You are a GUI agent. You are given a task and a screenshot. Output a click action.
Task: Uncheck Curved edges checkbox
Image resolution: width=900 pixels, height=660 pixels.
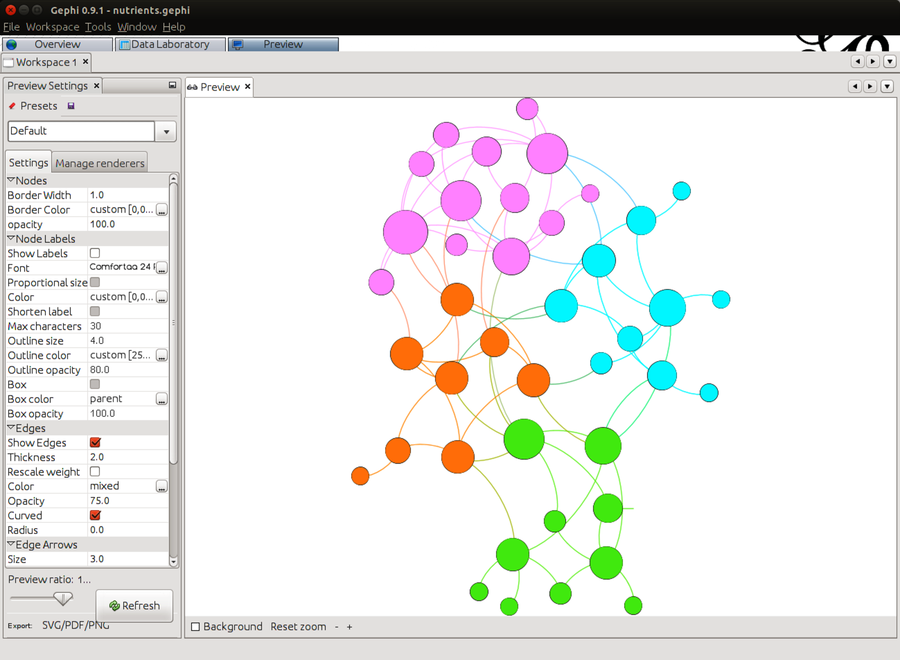(95, 515)
